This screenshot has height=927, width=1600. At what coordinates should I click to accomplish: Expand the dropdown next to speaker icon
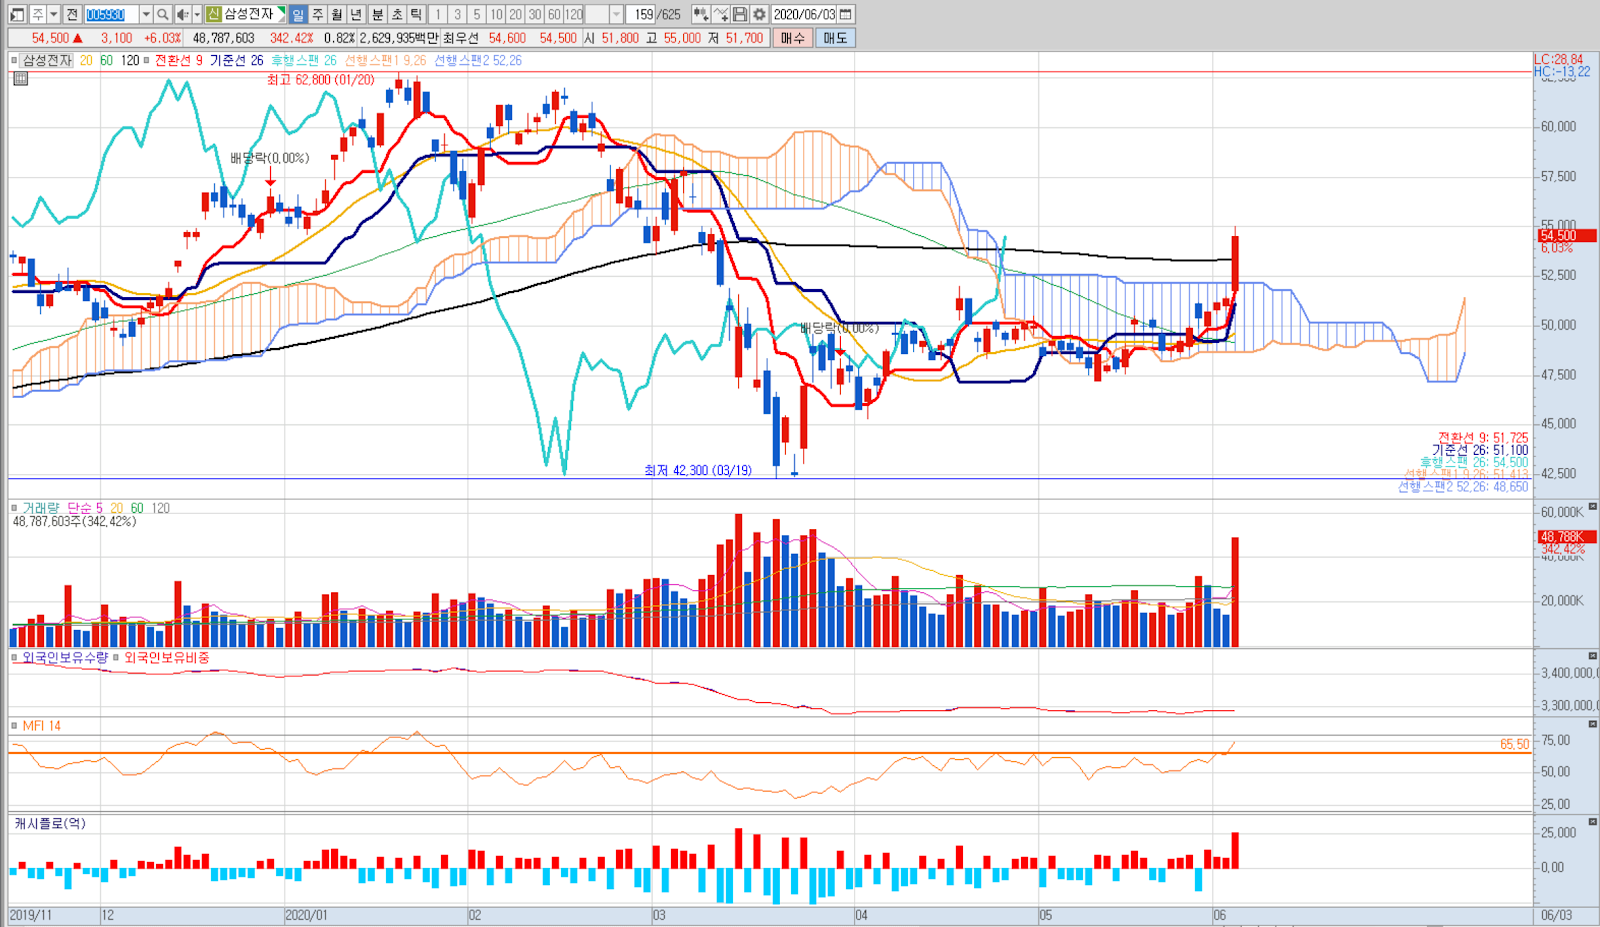point(197,14)
